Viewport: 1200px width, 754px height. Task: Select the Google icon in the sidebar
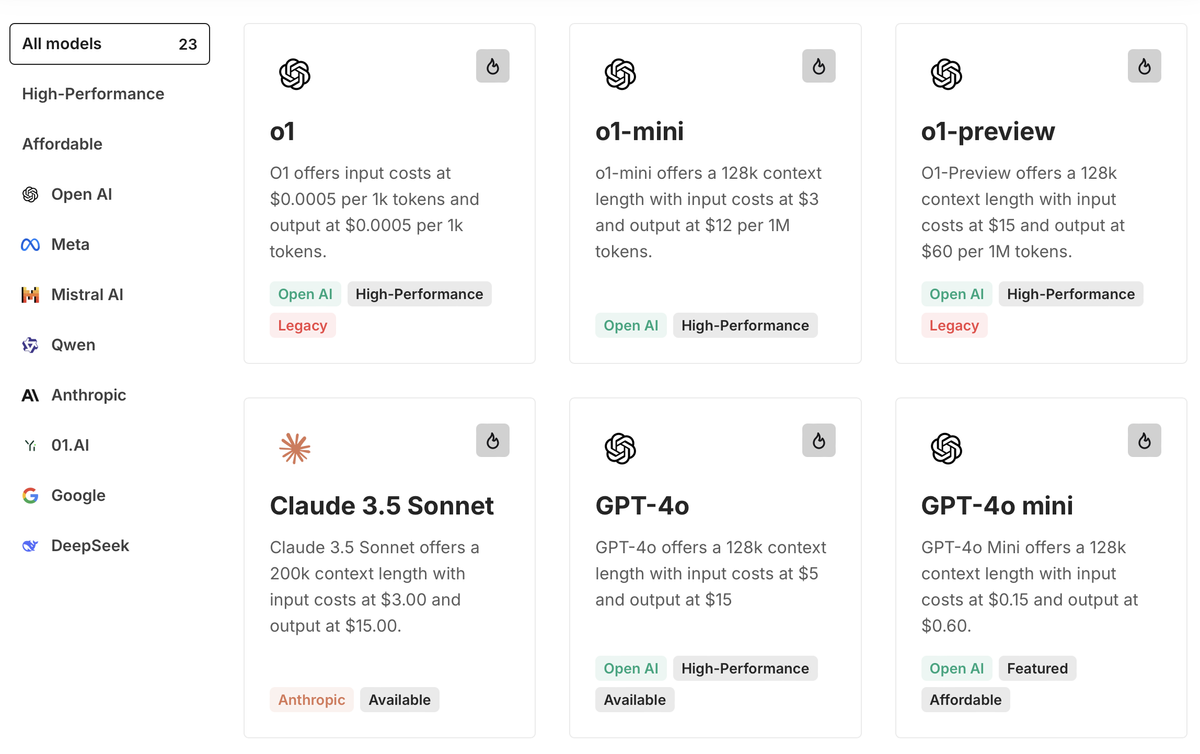pyautogui.click(x=30, y=495)
